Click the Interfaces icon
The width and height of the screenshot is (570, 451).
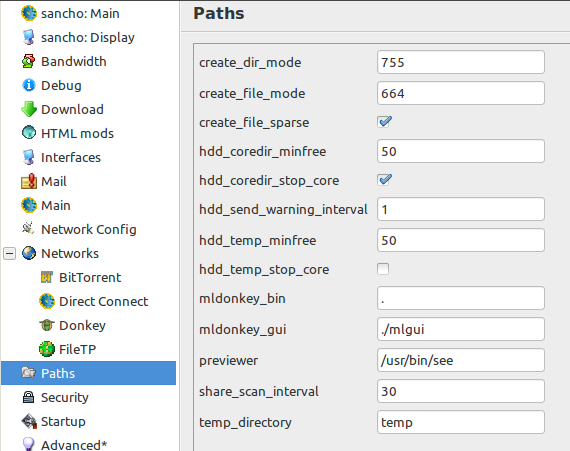tap(29, 157)
